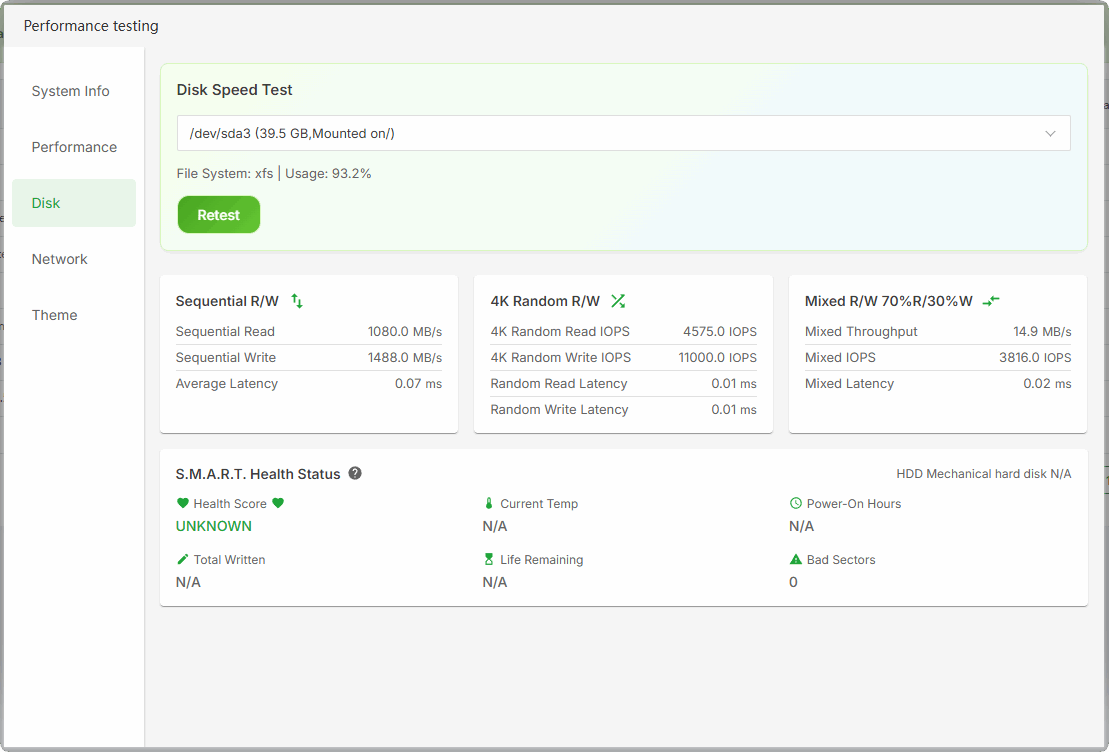
Task: Click the hourglass icon beside Life Remaining
Action: pos(489,560)
